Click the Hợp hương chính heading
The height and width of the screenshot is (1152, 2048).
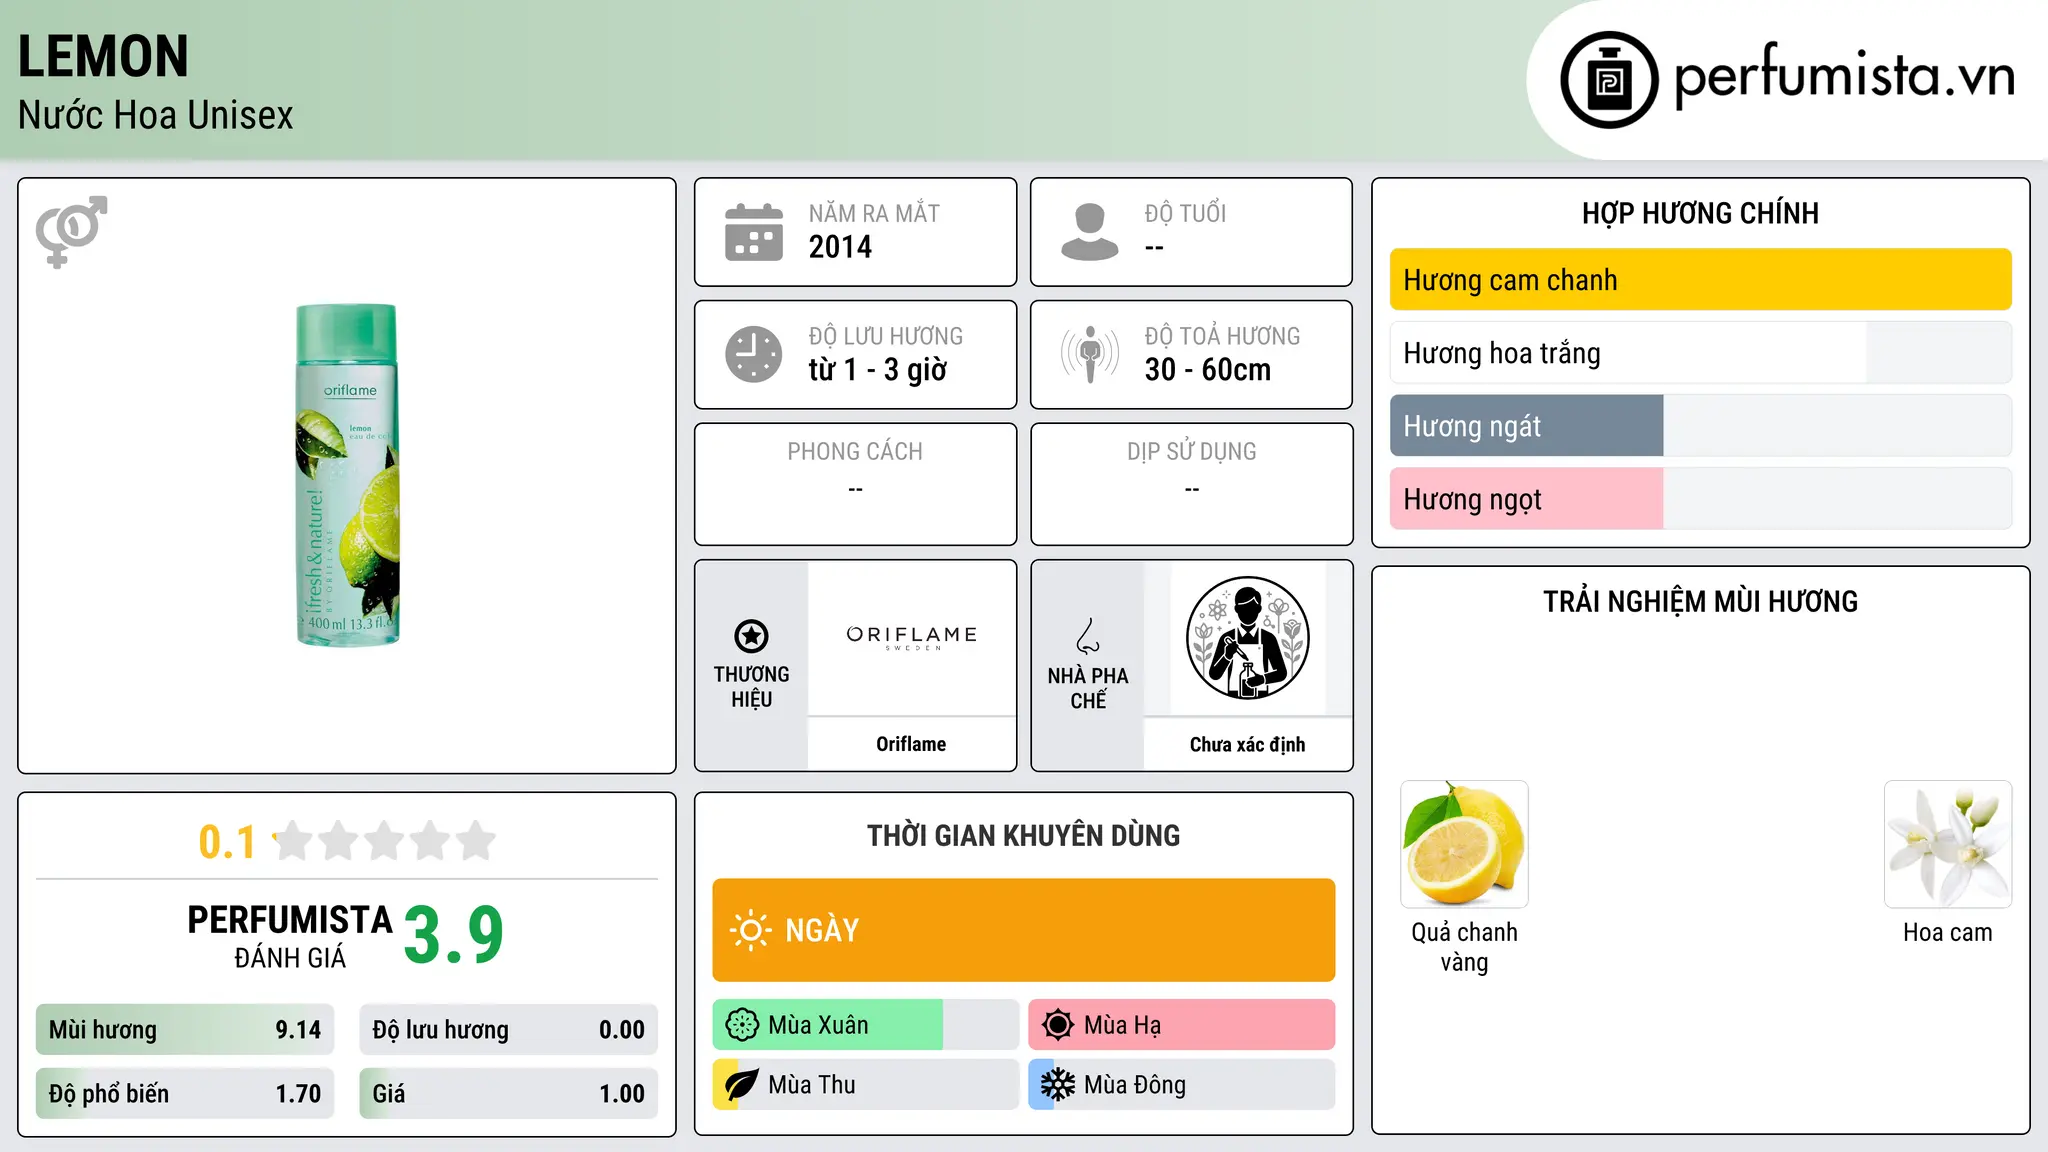point(1700,213)
